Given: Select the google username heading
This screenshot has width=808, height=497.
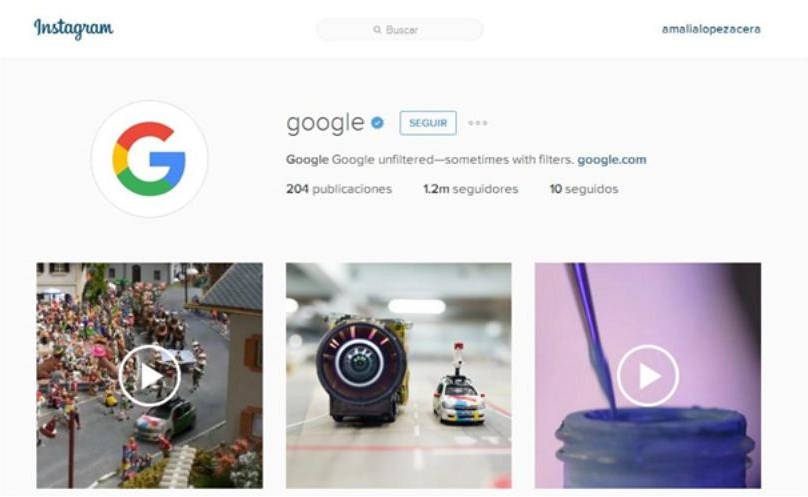Looking at the screenshot, I should click(x=325, y=123).
